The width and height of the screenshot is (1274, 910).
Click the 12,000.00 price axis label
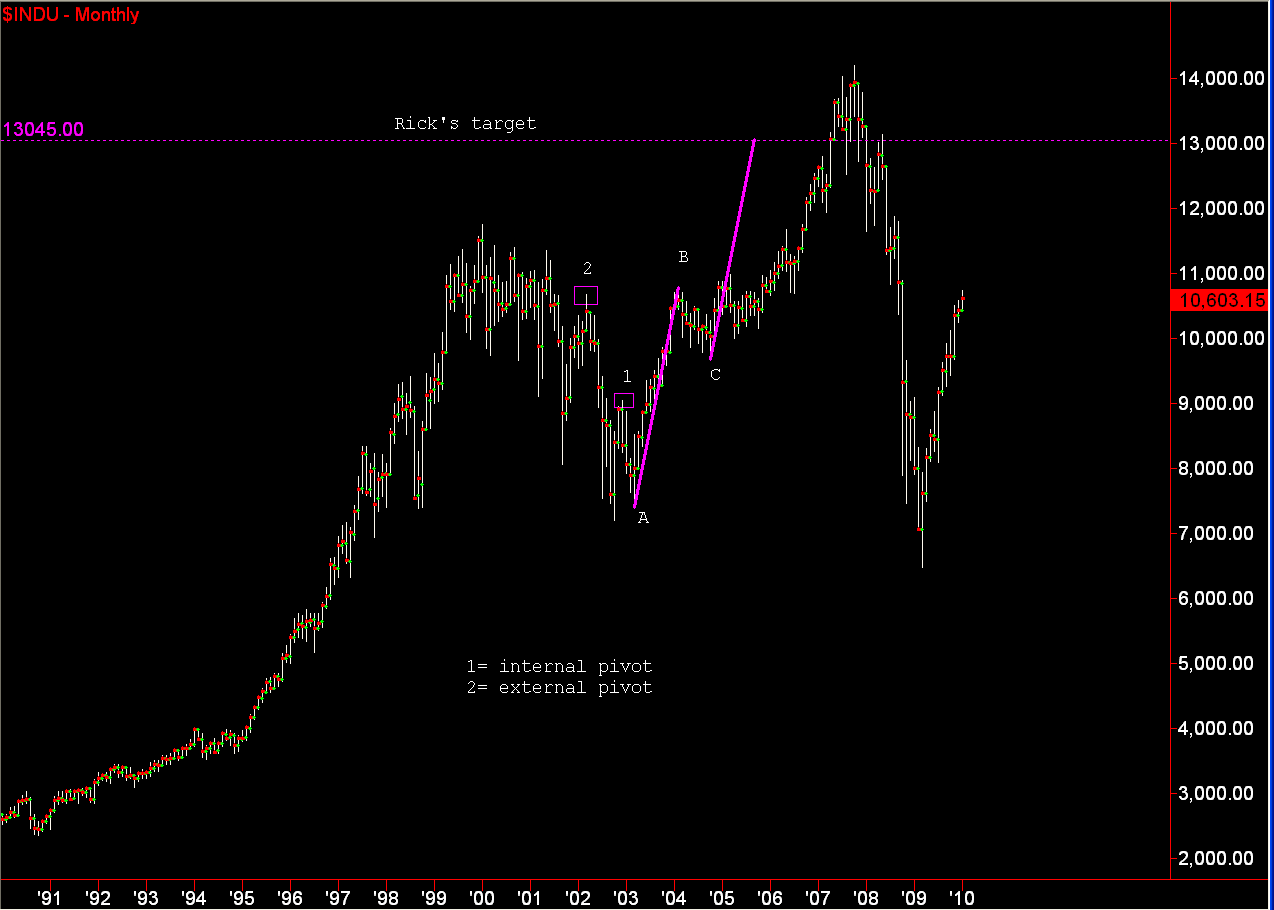1219,209
